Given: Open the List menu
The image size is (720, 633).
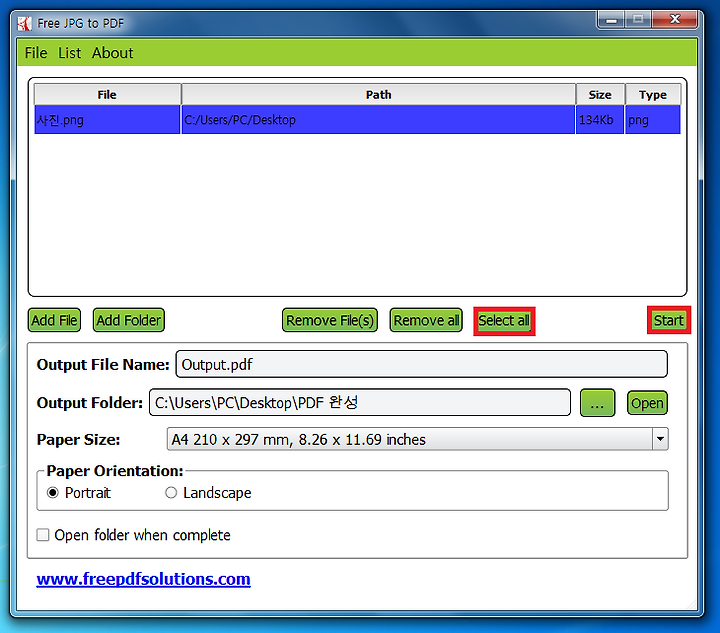Looking at the screenshot, I should 69,53.
